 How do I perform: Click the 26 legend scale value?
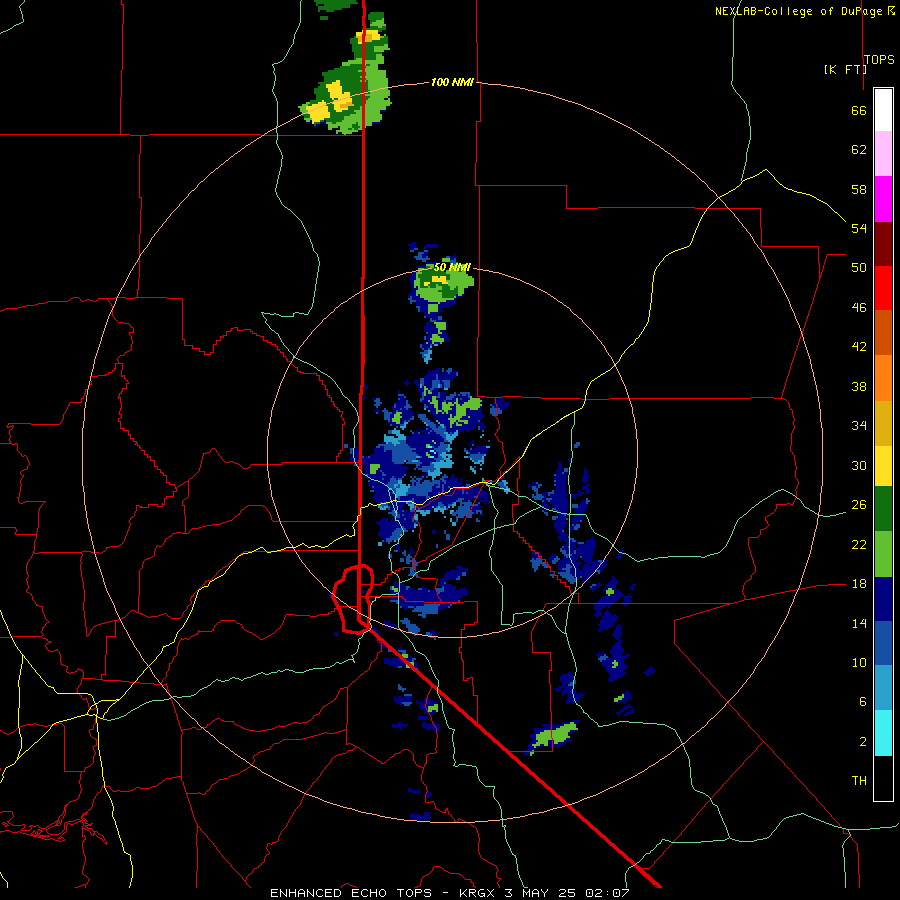pos(859,505)
